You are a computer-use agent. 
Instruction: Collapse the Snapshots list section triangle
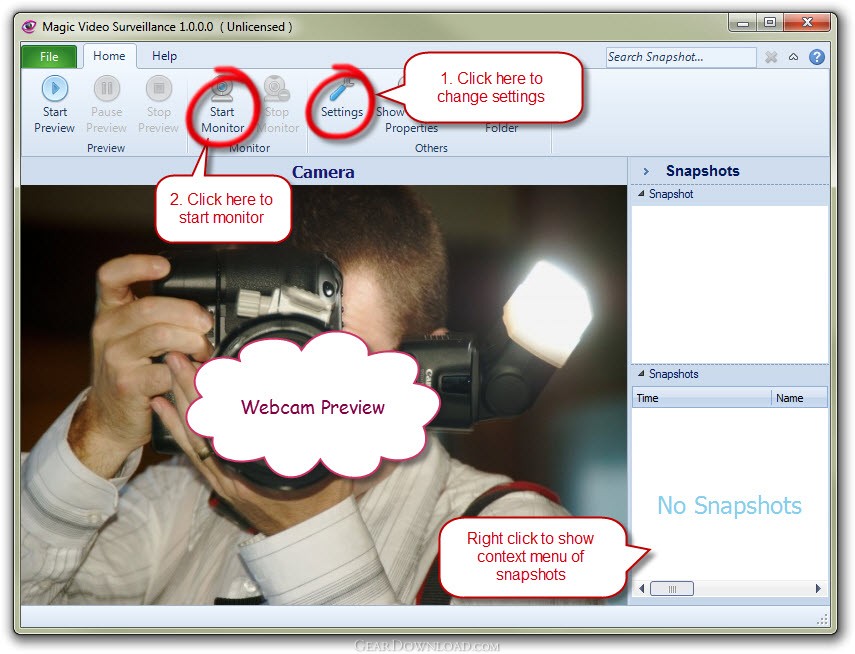pos(641,374)
